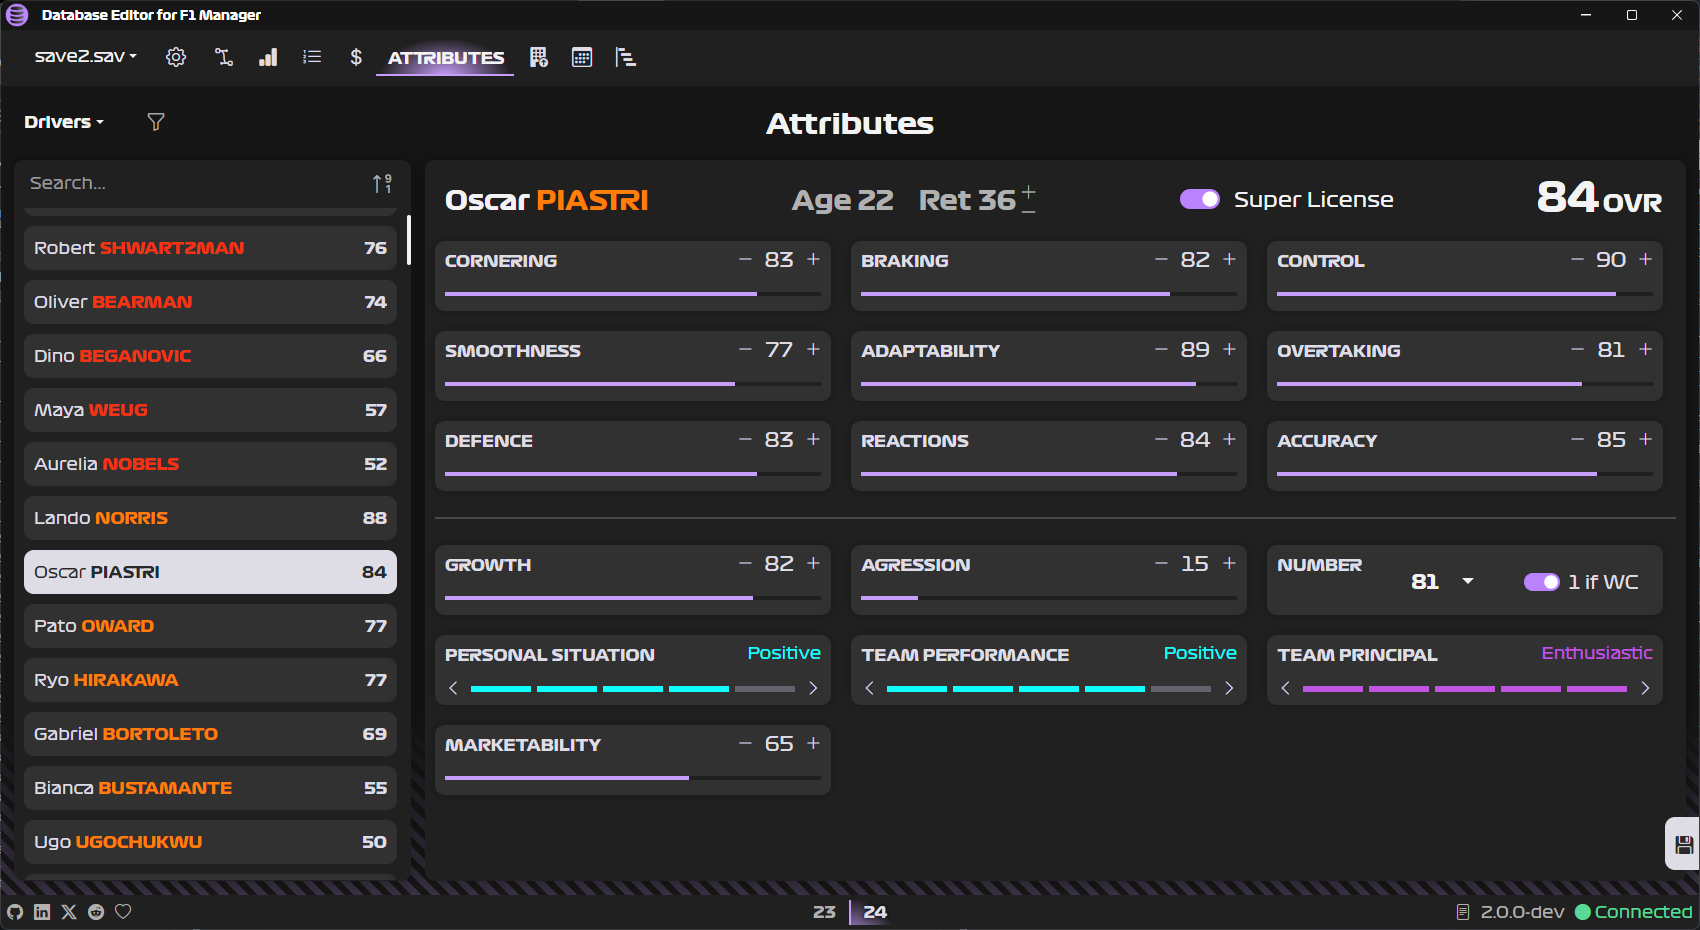The width and height of the screenshot is (1700, 930).
Task: Click the floppy disk save icon
Action: [1684, 845]
